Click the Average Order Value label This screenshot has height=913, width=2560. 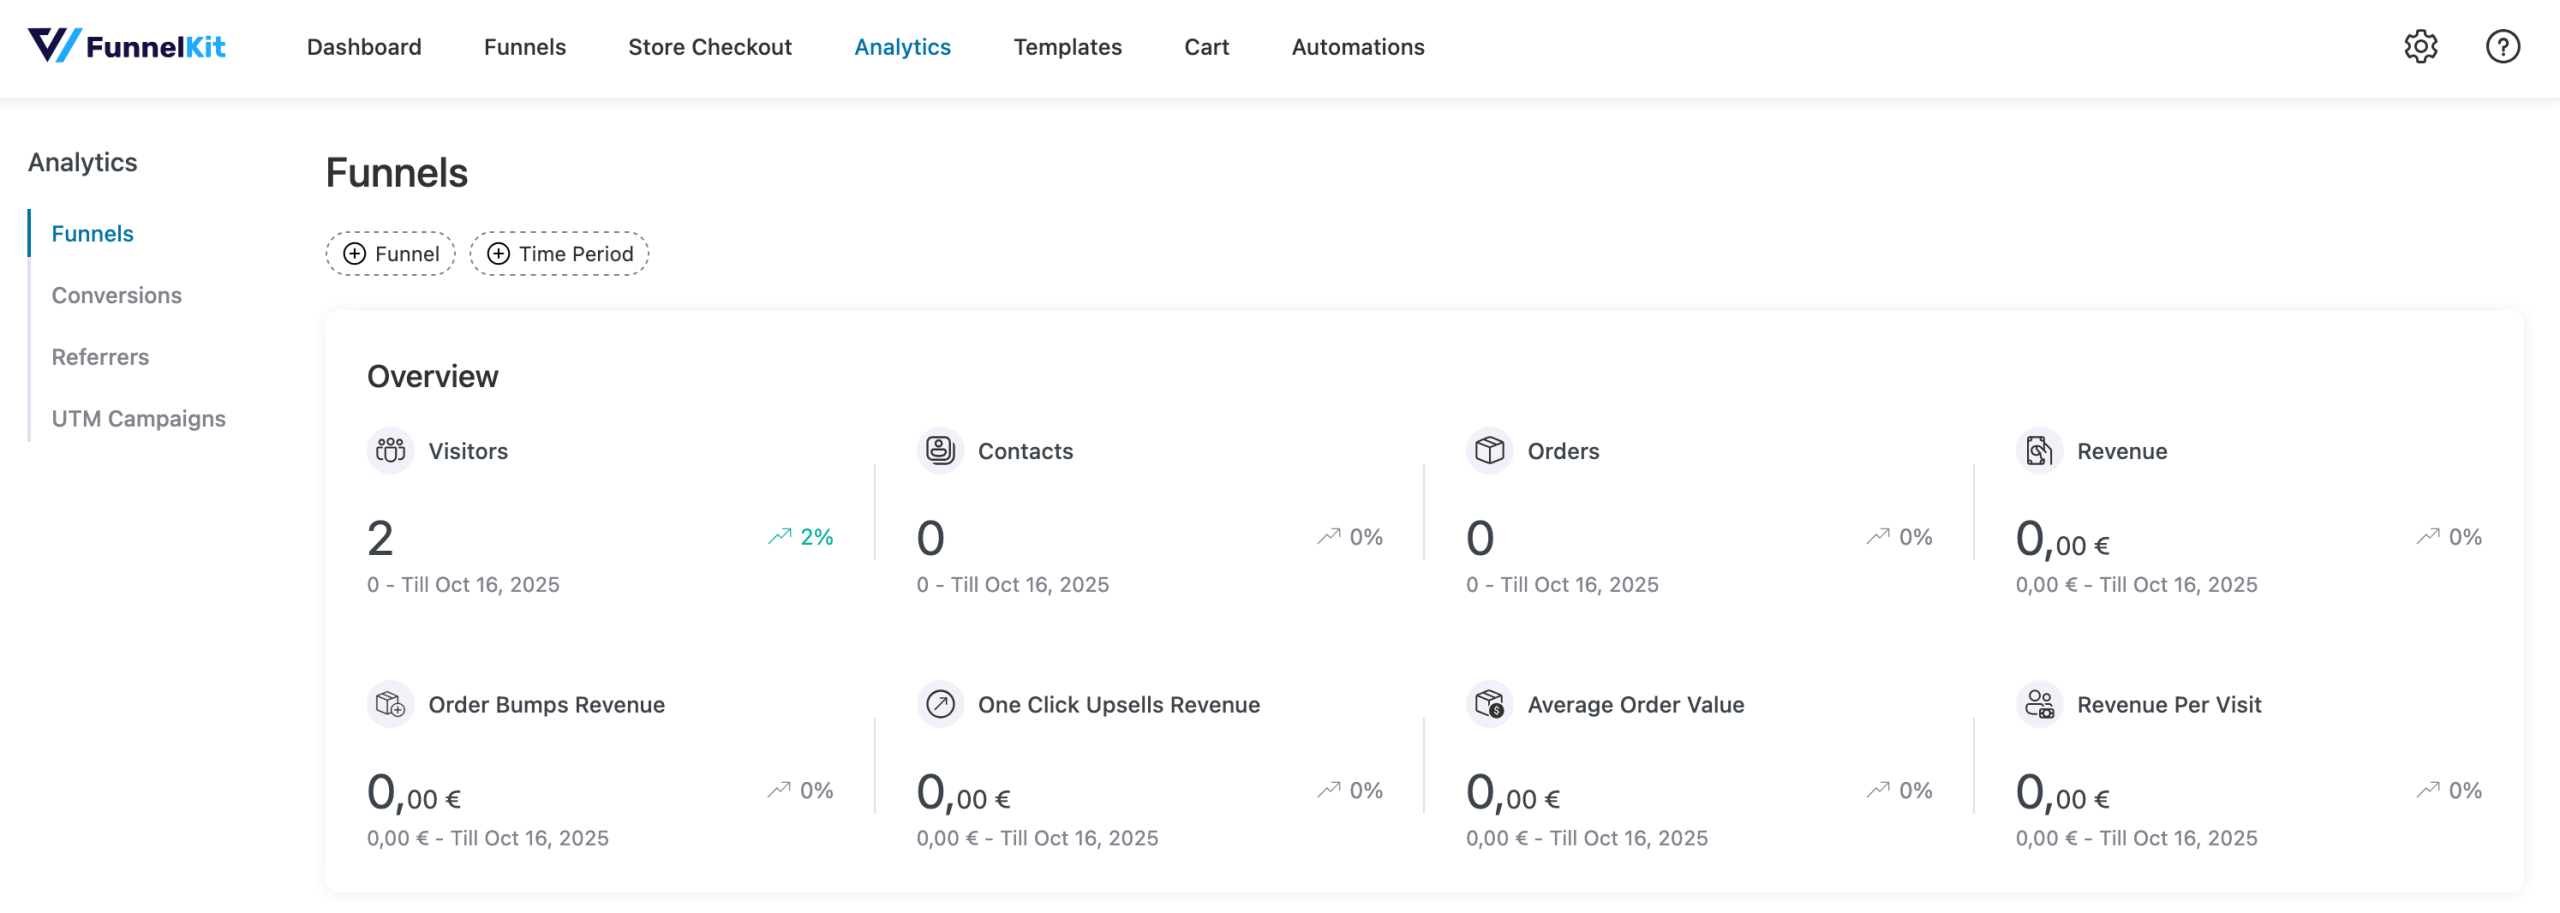click(x=1635, y=706)
